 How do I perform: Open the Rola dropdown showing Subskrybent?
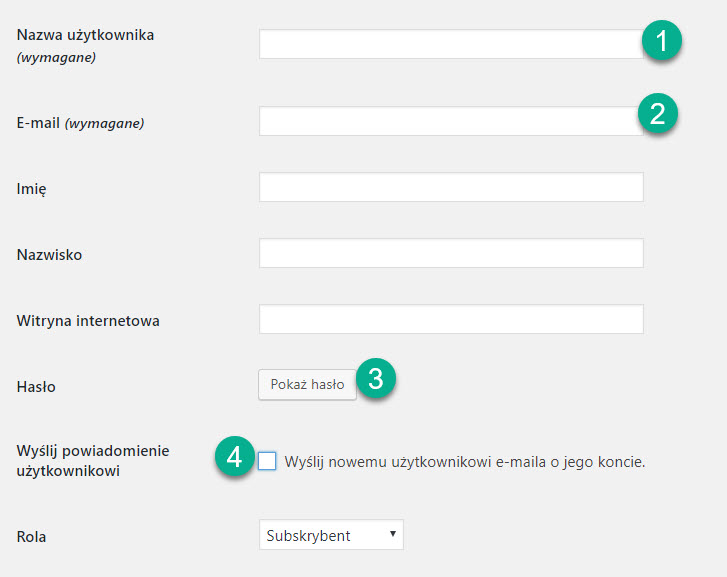pyautogui.click(x=331, y=535)
